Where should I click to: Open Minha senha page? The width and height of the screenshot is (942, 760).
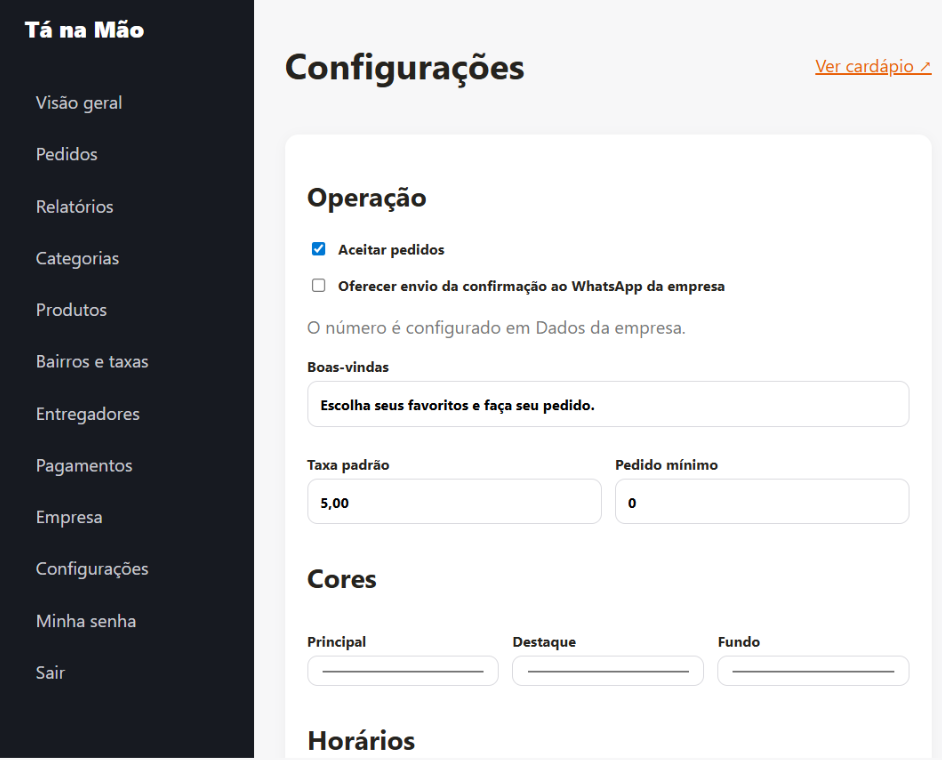coord(85,621)
